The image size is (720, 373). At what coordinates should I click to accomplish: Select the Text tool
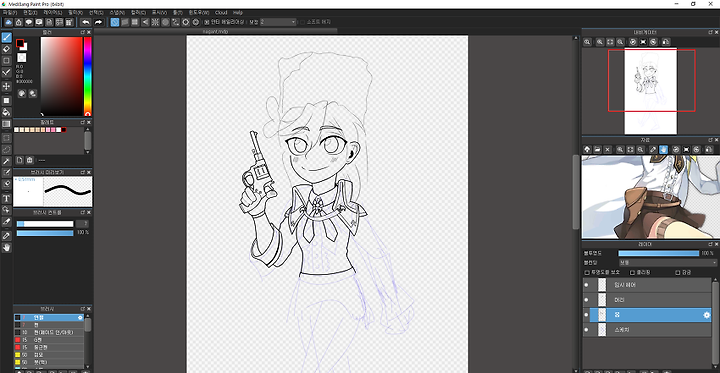(x=6, y=198)
